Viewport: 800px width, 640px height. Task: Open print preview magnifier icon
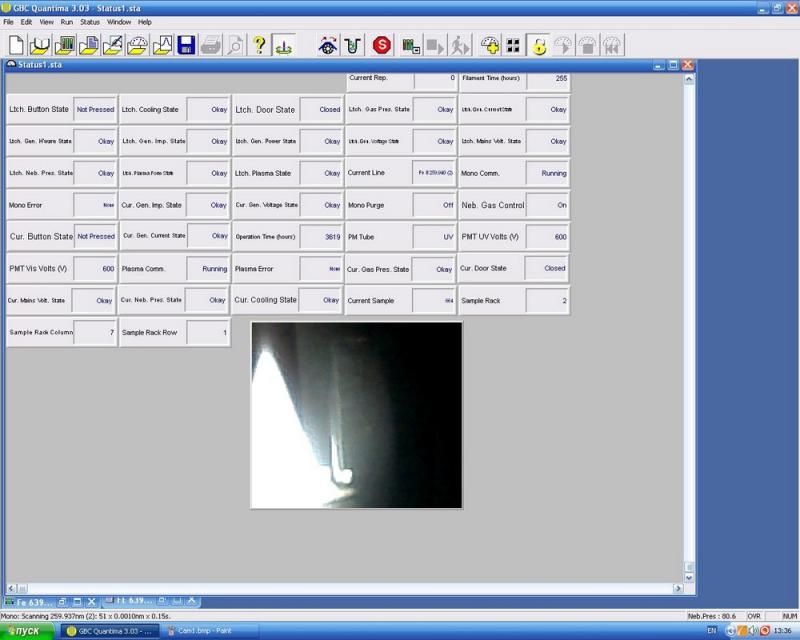click(235, 45)
